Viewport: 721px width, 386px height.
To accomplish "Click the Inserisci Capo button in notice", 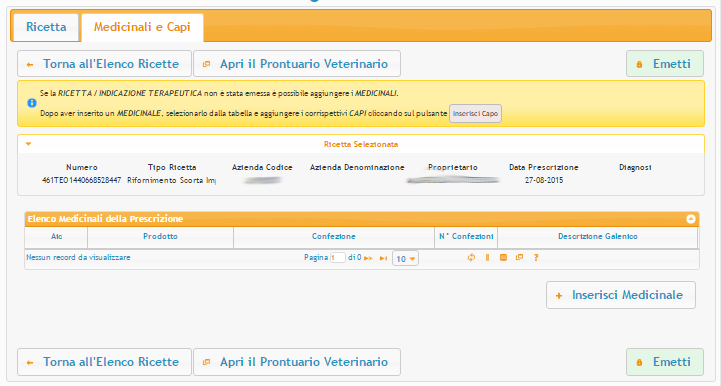I will [x=475, y=114].
